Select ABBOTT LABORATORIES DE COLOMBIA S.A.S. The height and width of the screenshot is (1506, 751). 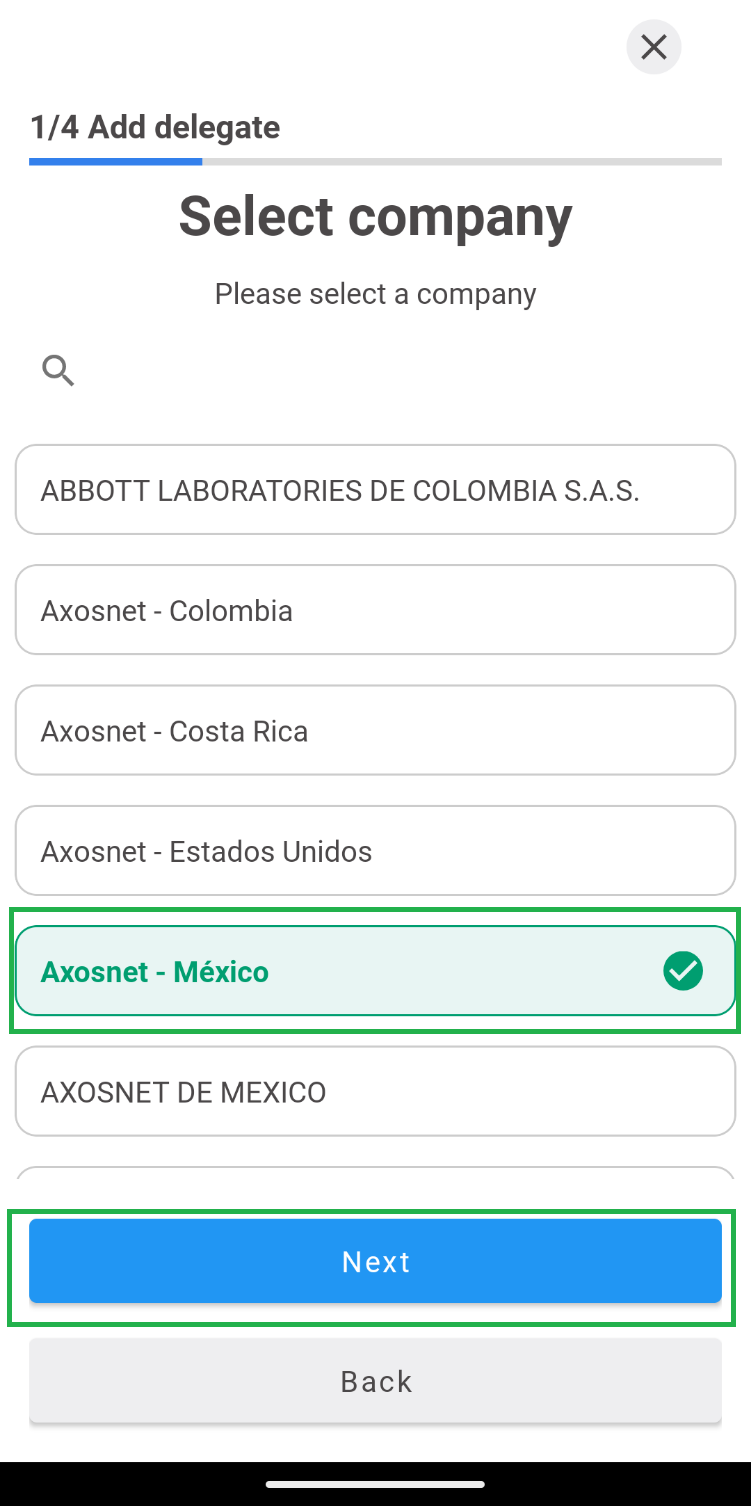[375, 490]
